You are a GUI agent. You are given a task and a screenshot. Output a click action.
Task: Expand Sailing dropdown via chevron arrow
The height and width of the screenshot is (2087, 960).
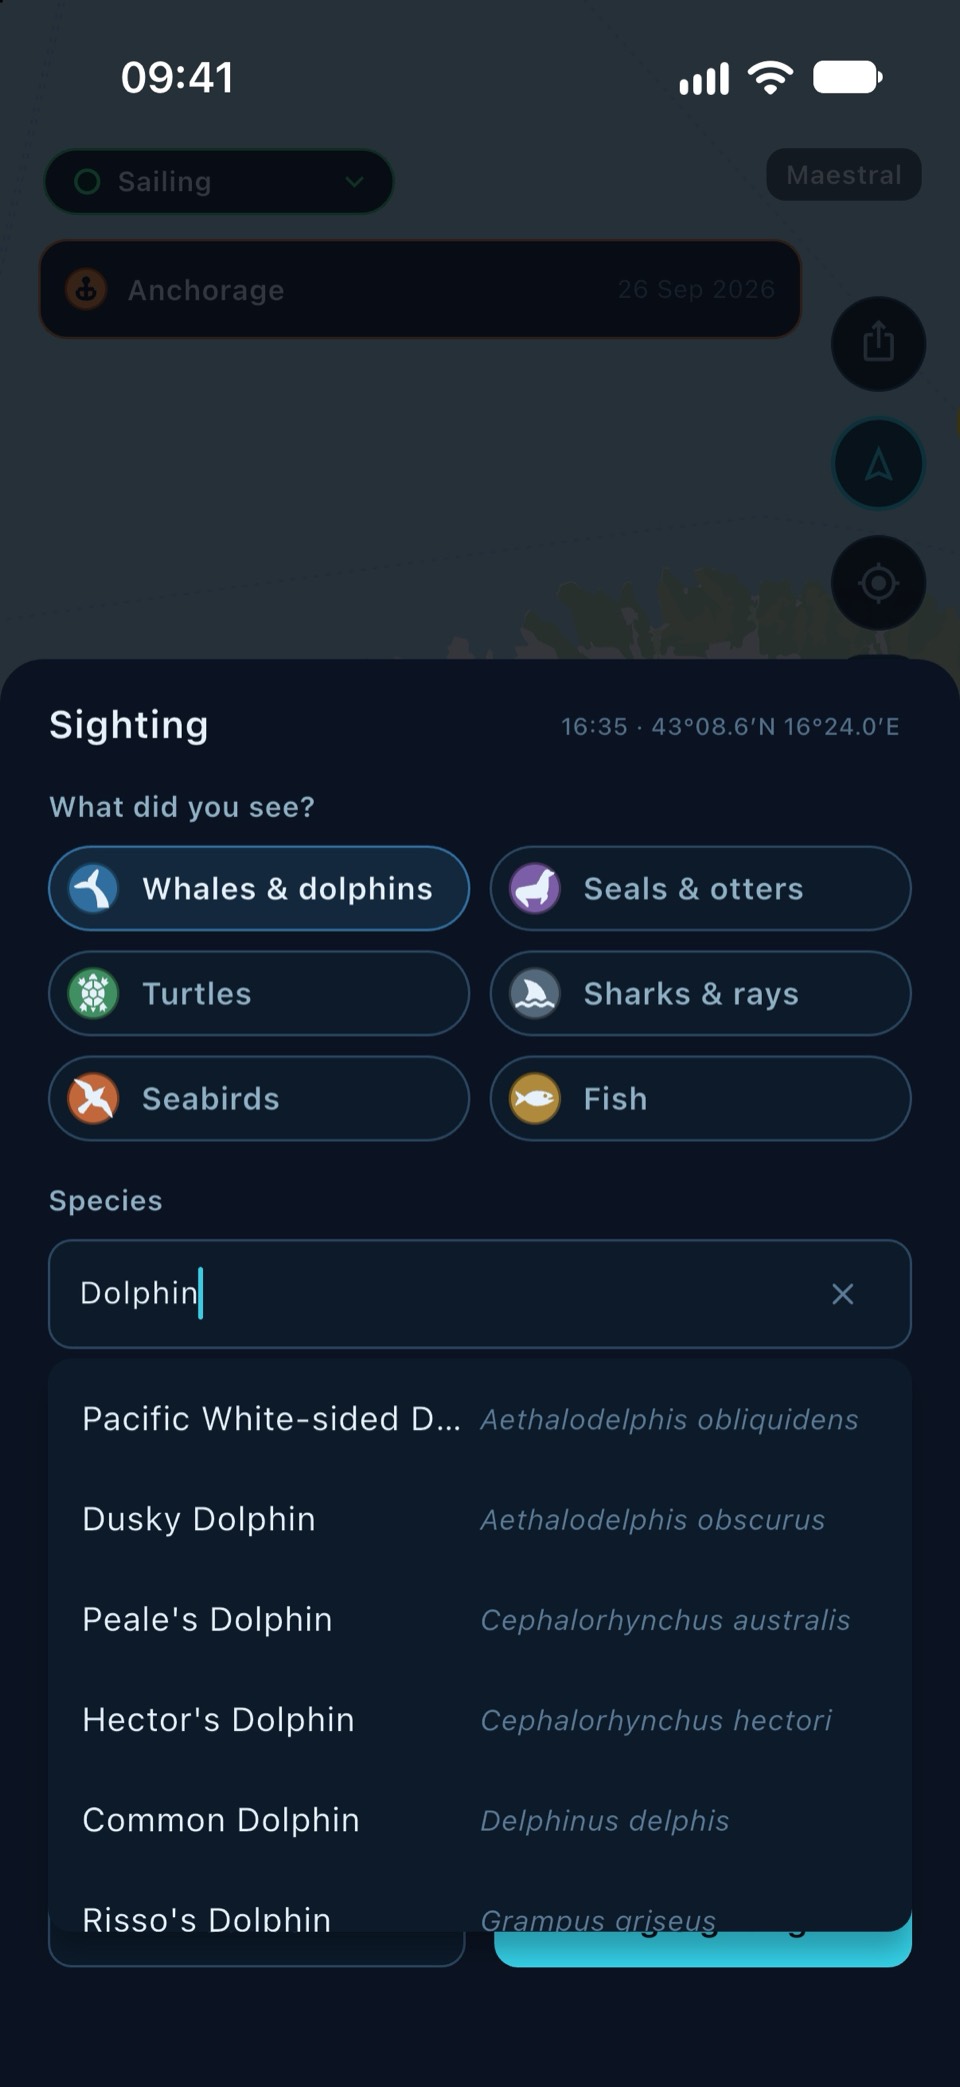click(x=354, y=181)
